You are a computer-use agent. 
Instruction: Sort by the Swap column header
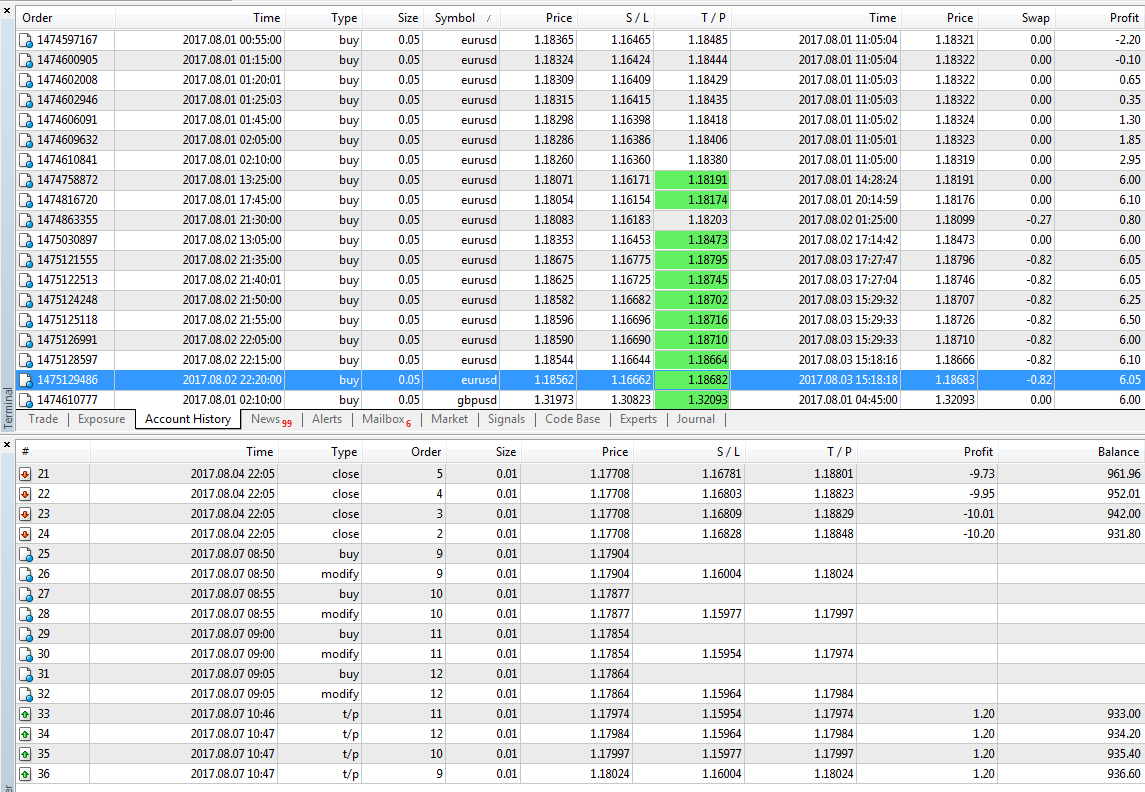[x=1016, y=18]
